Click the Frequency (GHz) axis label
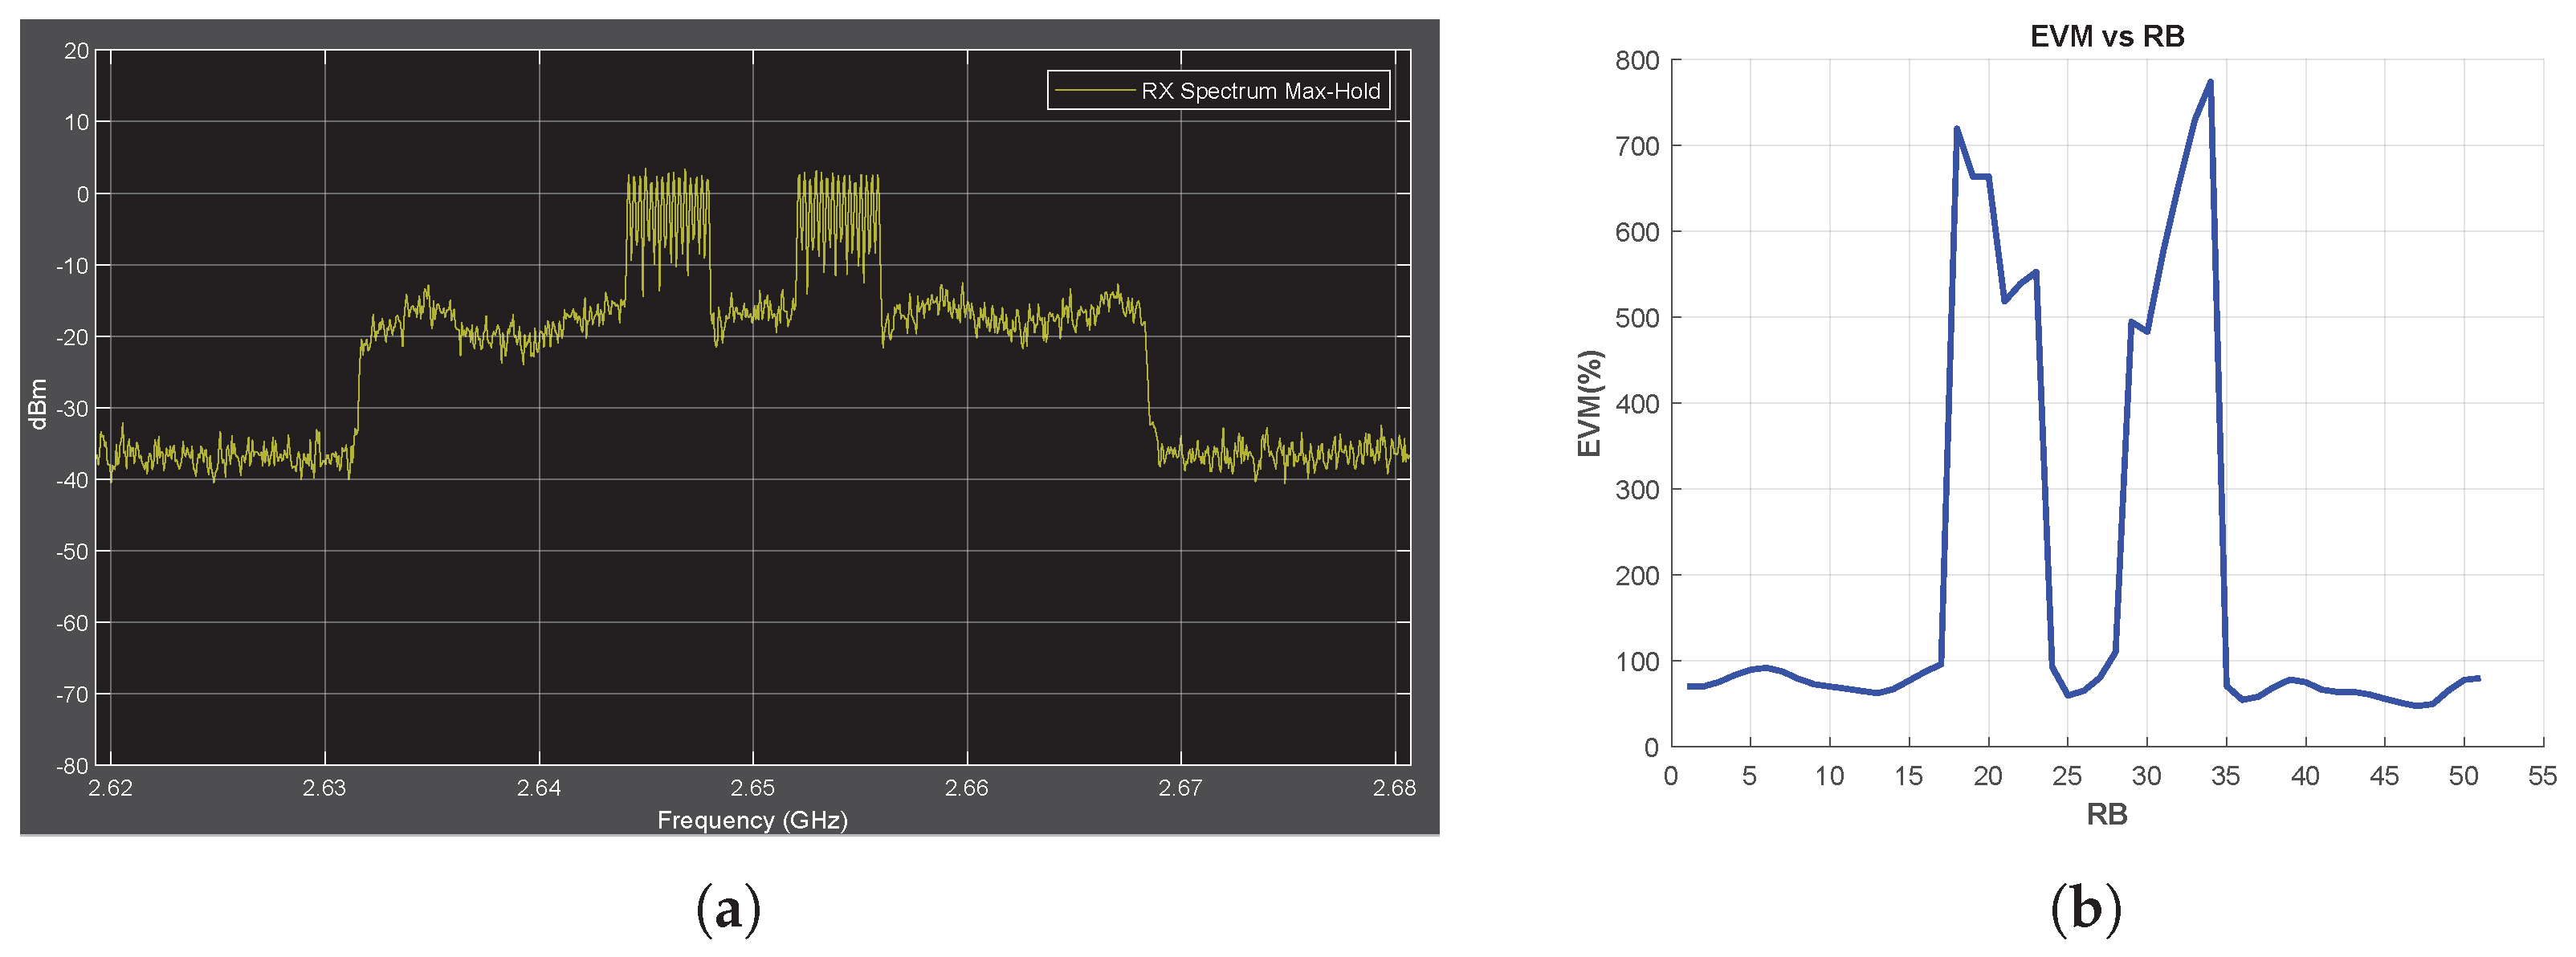Viewport: 2576px width, 957px height. (752, 820)
